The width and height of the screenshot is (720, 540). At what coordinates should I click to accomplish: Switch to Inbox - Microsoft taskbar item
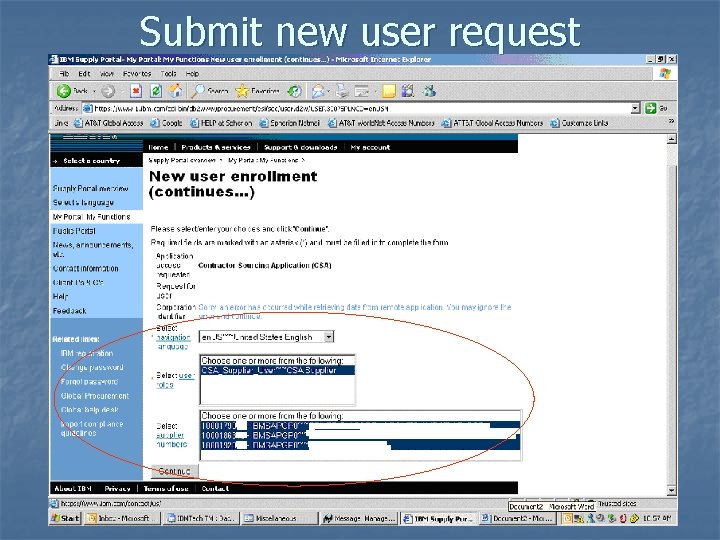click(x=123, y=518)
